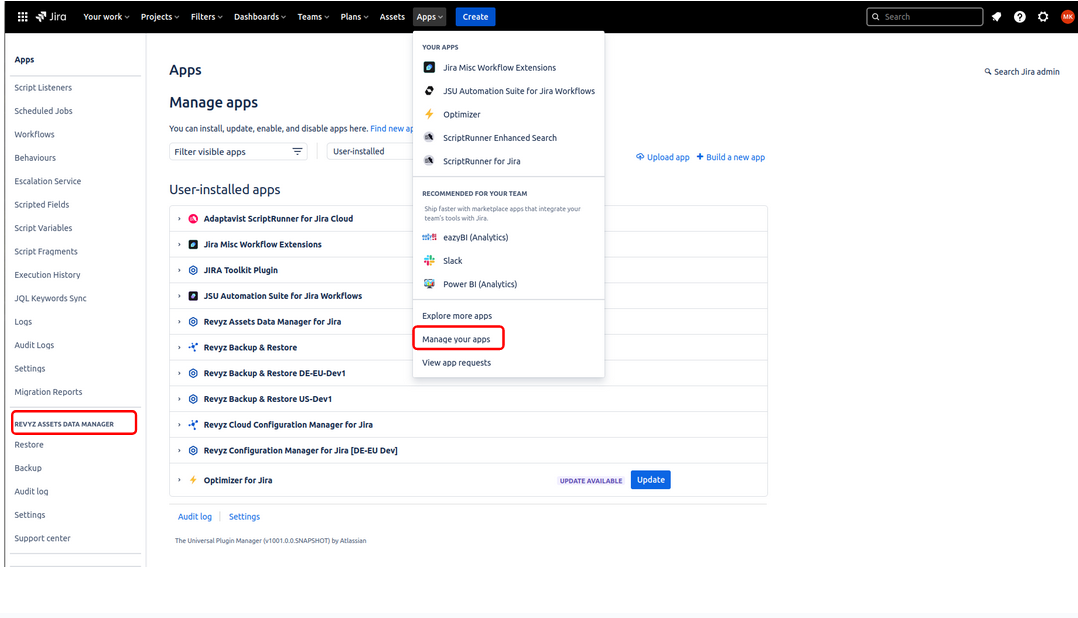Open the settings gear icon

click(1043, 17)
